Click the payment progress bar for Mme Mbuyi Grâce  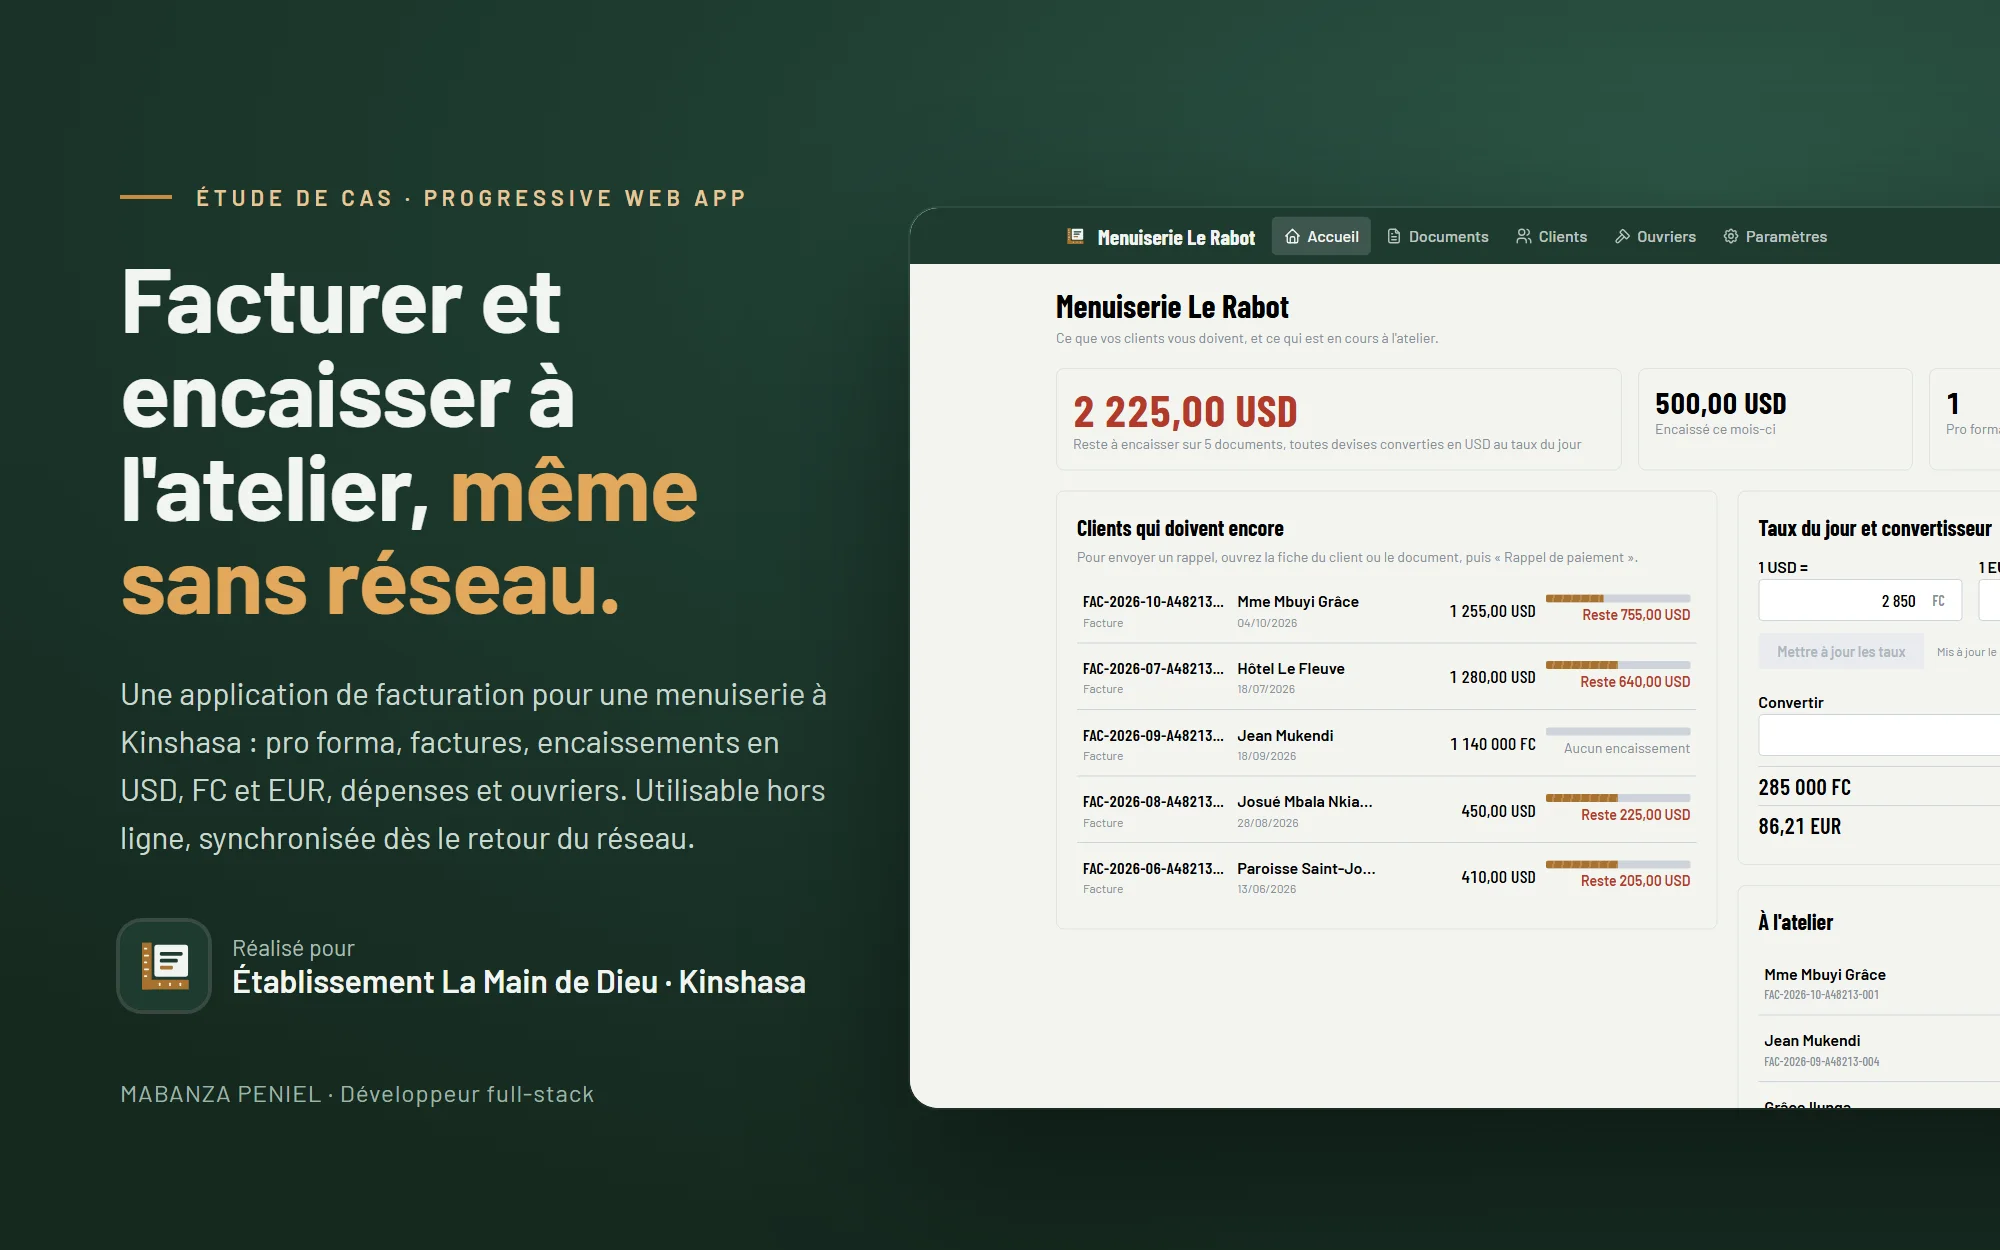[1618, 598]
